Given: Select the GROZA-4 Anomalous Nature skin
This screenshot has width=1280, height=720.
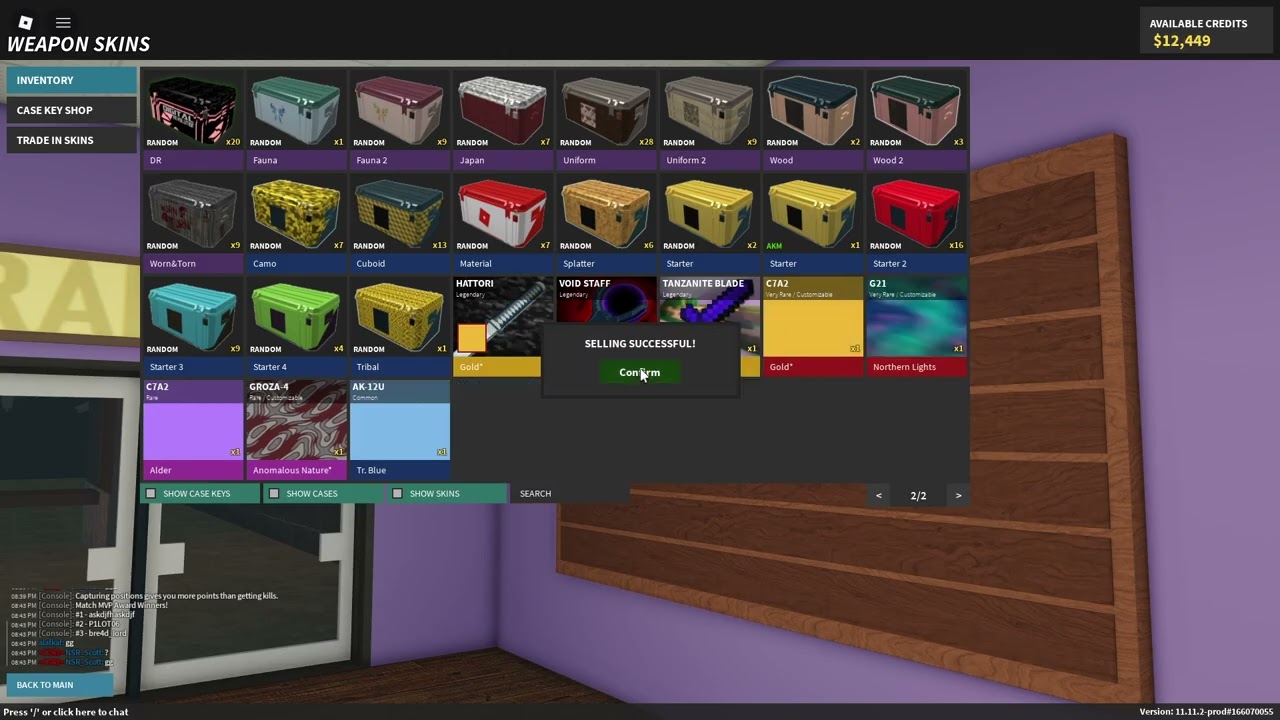Looking at the screenshot, I should [296, 429].
